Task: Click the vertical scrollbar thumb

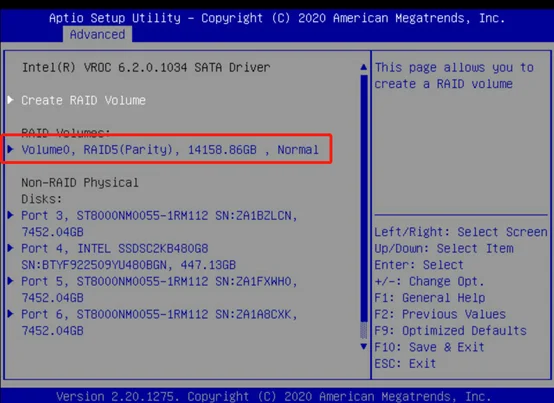Action: [364, 198]
